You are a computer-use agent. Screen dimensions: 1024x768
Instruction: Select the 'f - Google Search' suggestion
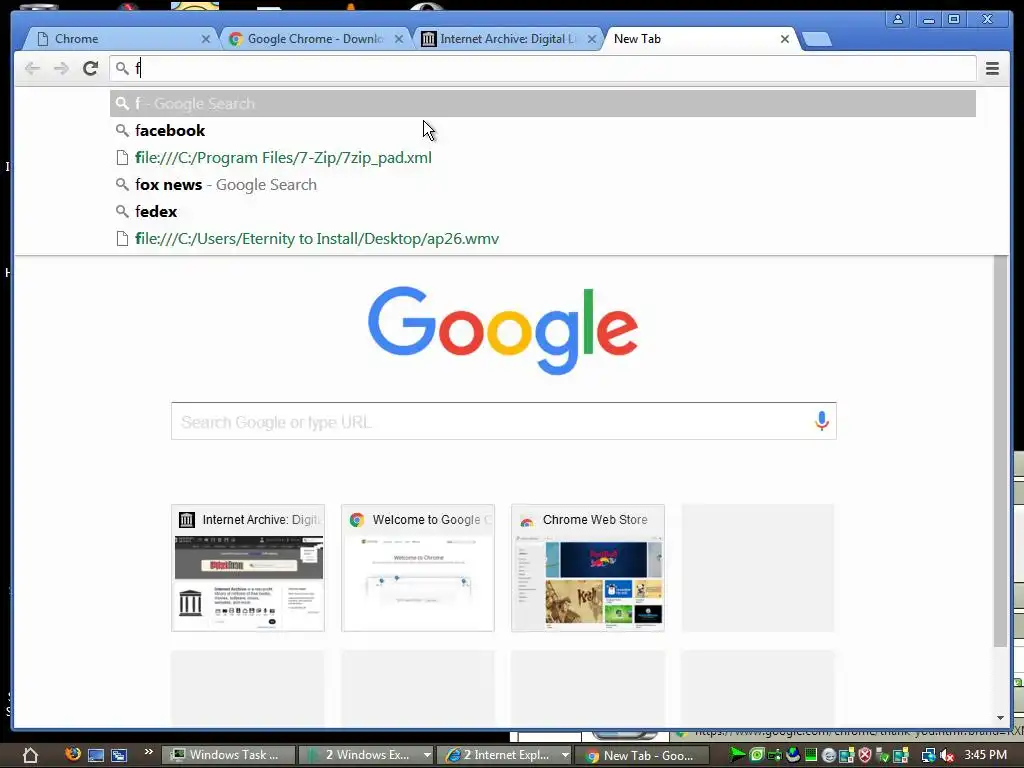pos(543,103)
